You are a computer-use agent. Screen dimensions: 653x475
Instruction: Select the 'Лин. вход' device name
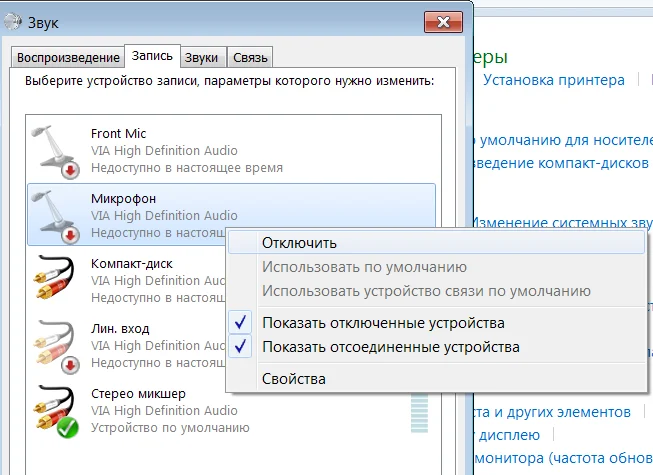120,328
